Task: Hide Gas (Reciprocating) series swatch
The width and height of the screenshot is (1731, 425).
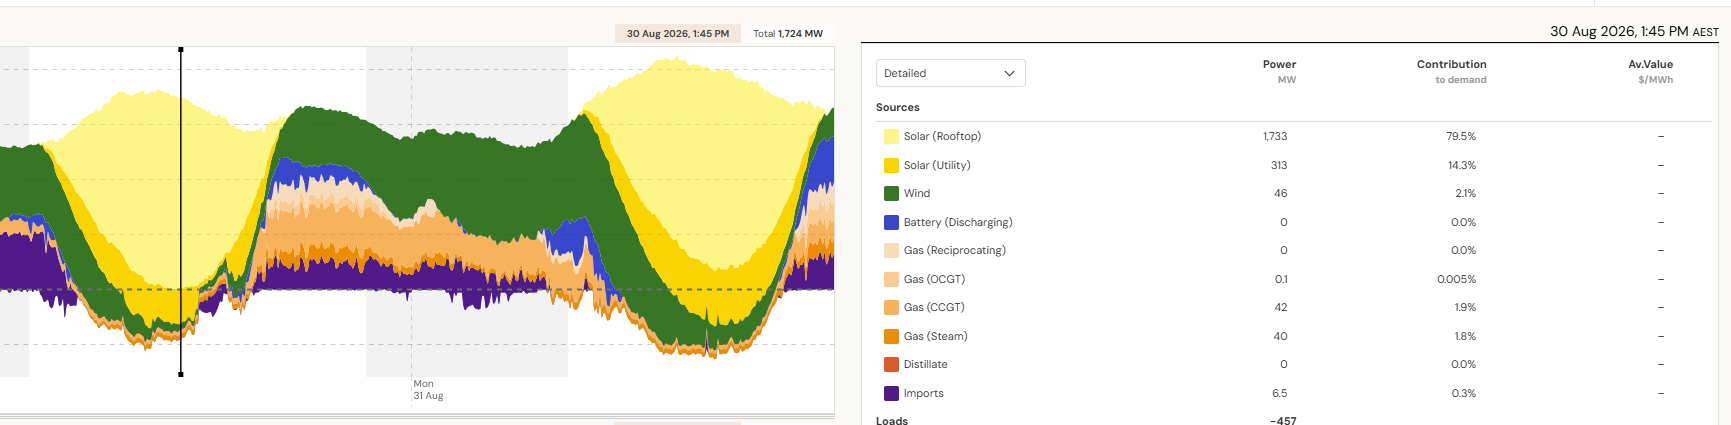Action: [x=891, y=250]
